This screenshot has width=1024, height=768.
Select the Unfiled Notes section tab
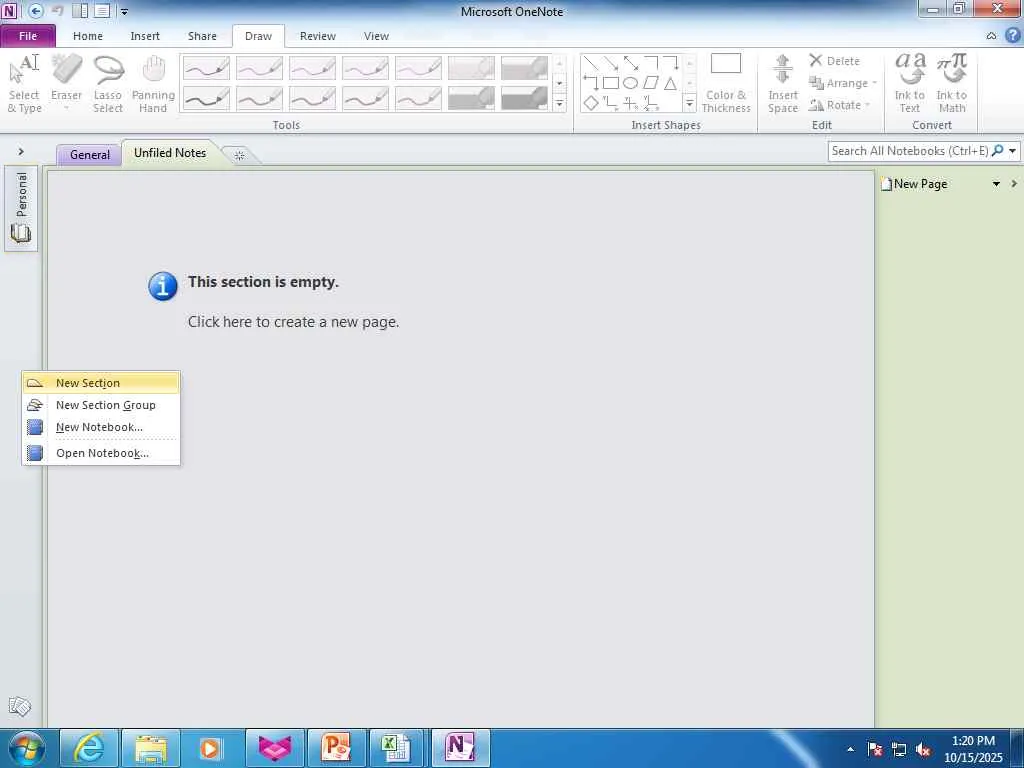(170, 153)
